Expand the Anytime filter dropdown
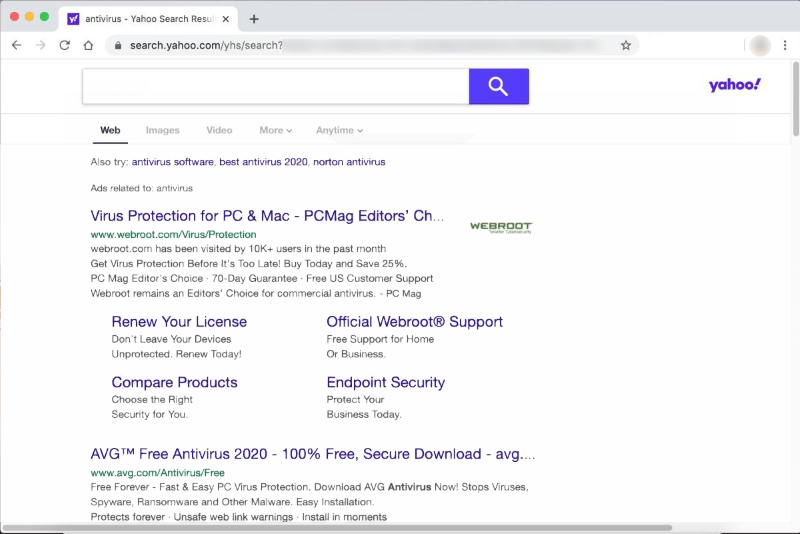Screen dimensions: 800x534 [339, 130]
